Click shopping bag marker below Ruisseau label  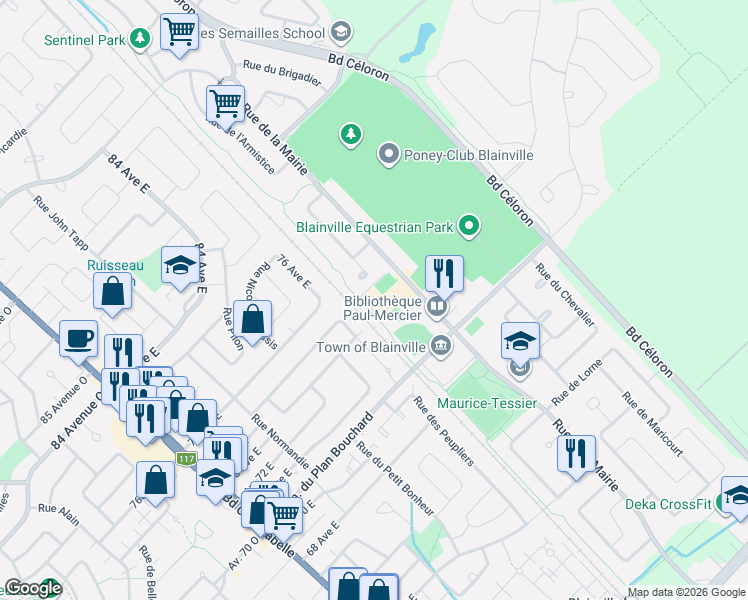[x=113, y=292]
